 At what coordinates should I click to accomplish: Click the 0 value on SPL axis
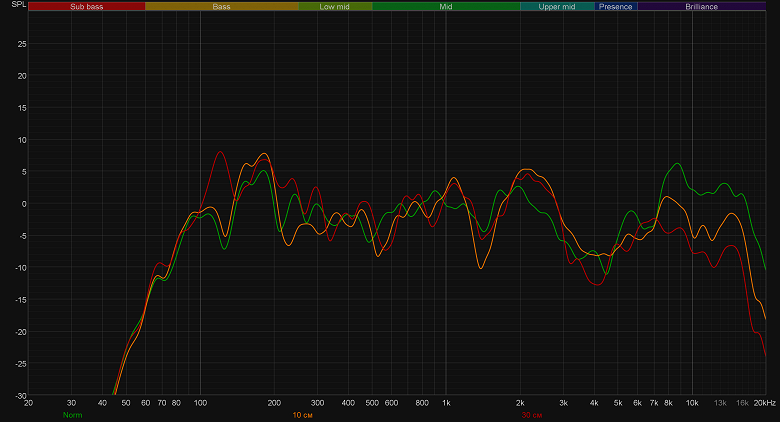(x=24, y=204)
